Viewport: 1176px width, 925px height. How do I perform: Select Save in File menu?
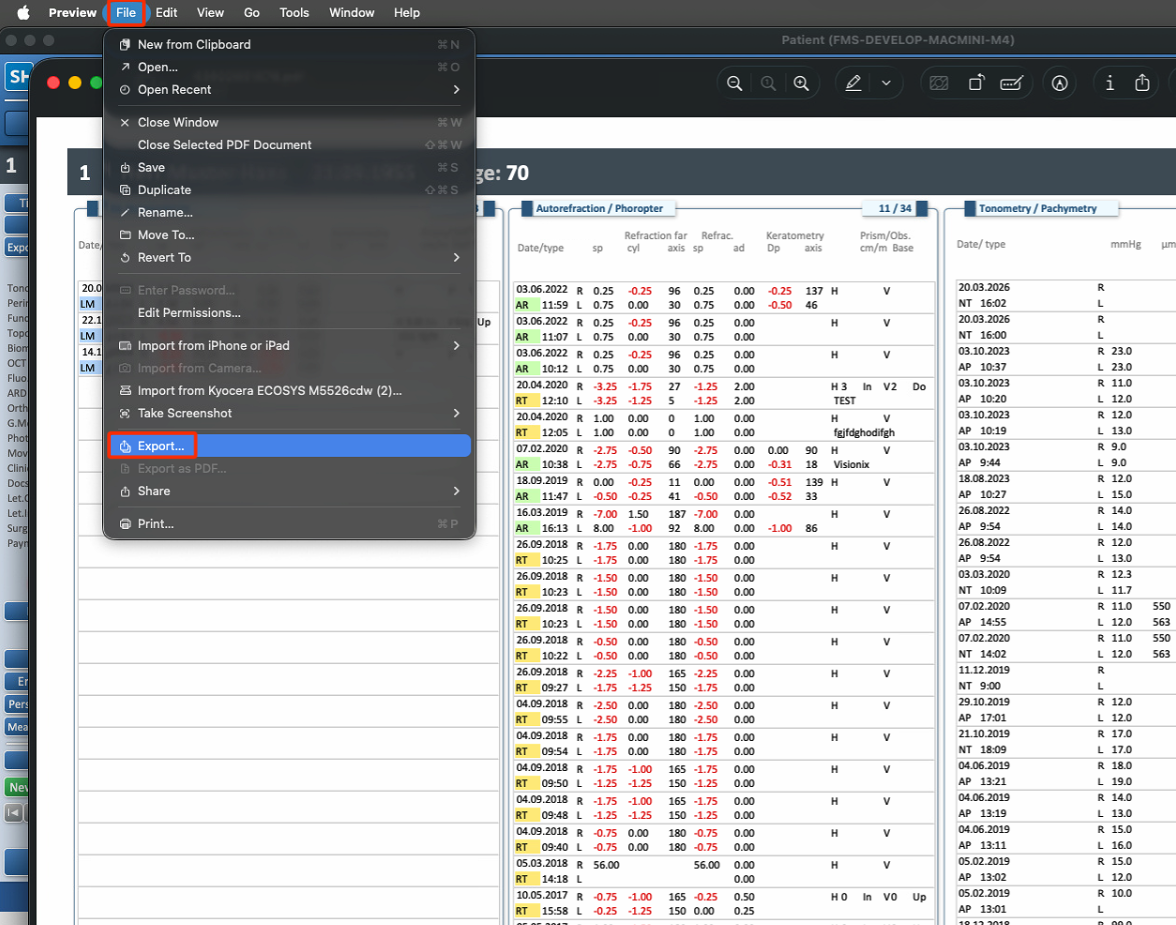point(290,167)
